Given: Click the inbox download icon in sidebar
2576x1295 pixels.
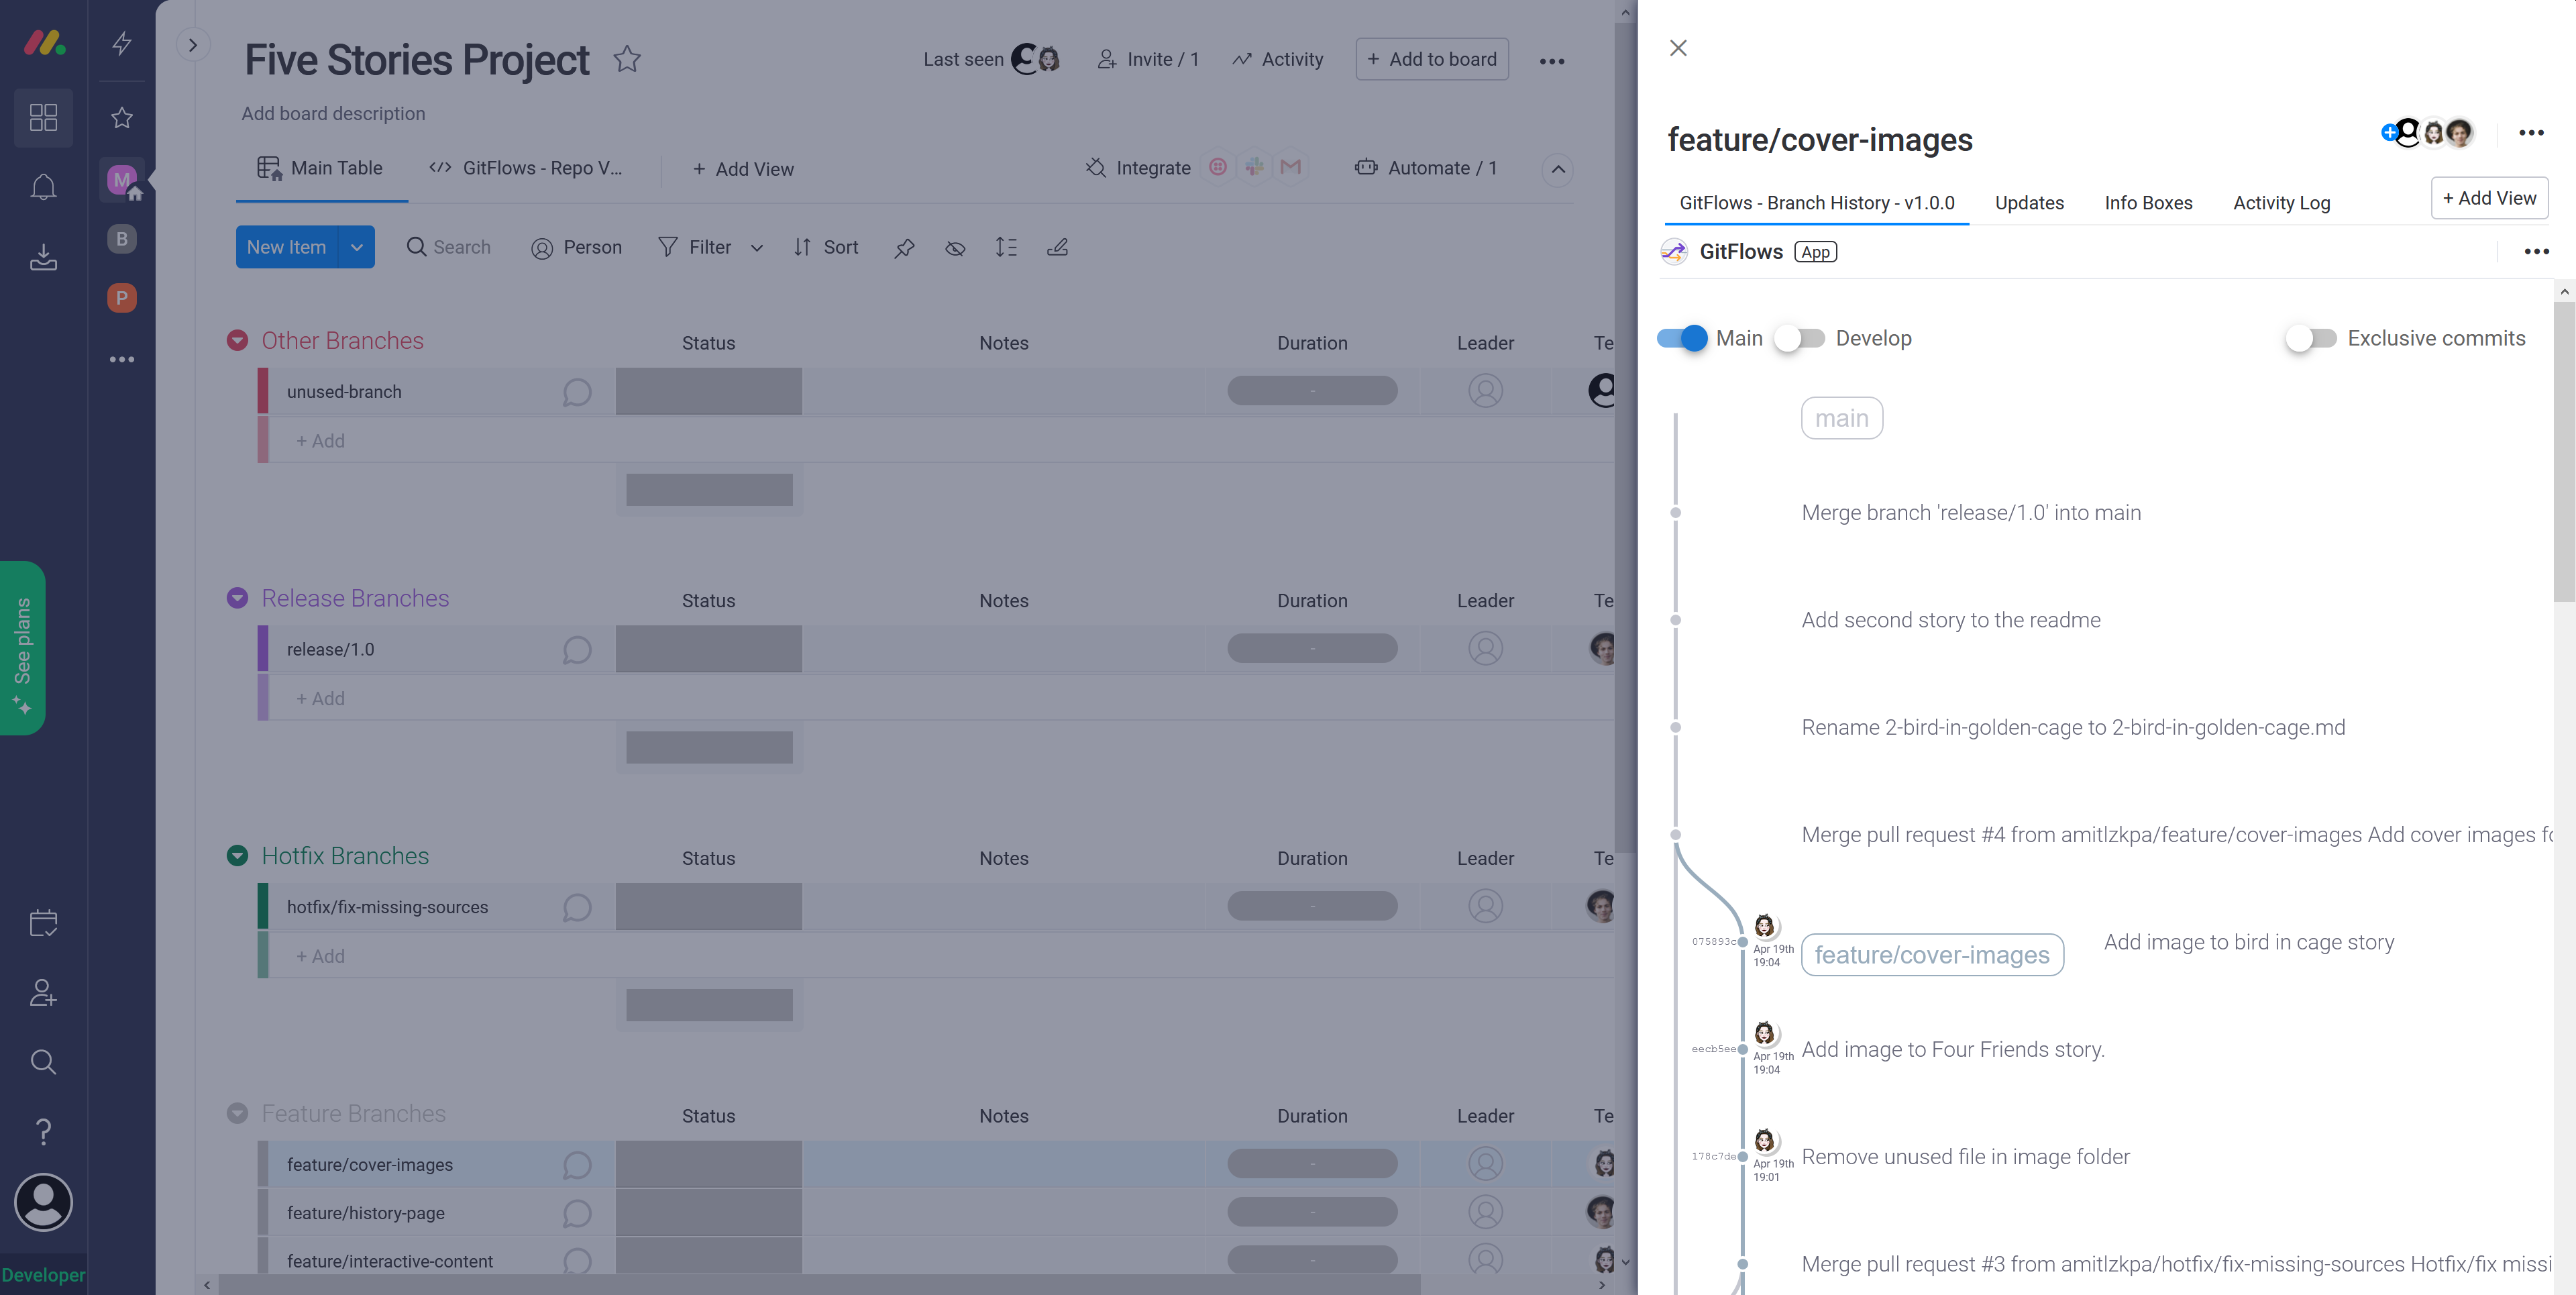Looking at the screenshot, I should 43,257.
